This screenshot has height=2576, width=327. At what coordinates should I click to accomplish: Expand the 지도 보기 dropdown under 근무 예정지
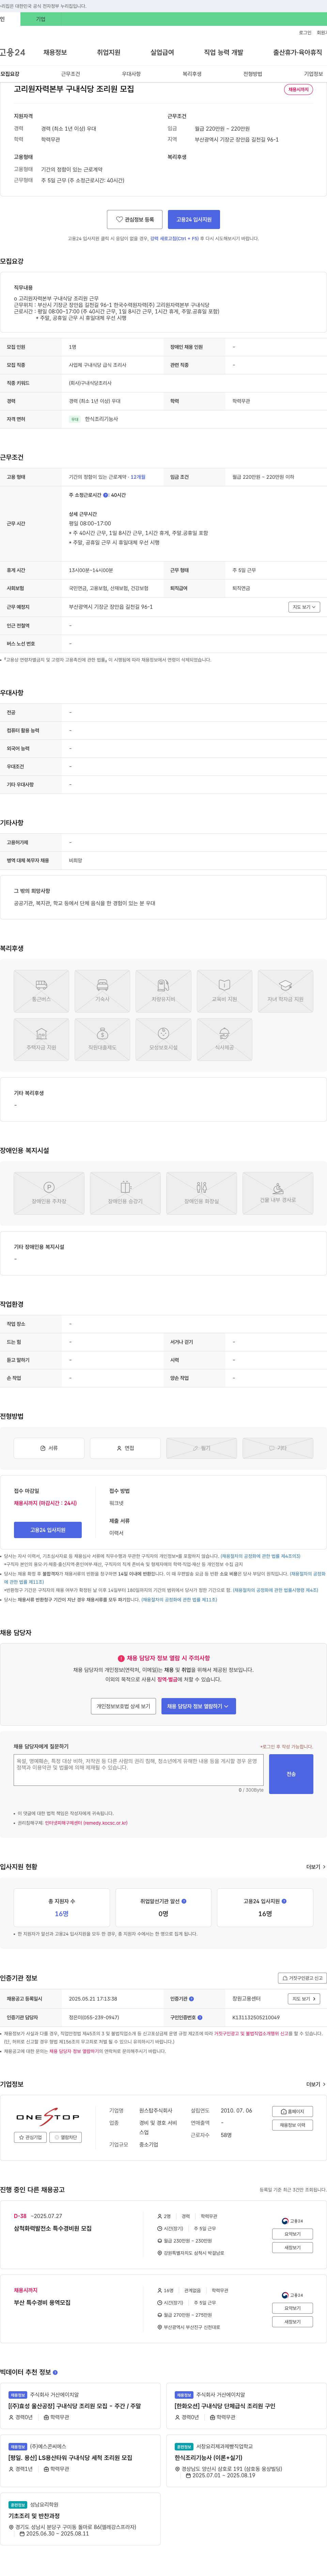tap(304, 607)
